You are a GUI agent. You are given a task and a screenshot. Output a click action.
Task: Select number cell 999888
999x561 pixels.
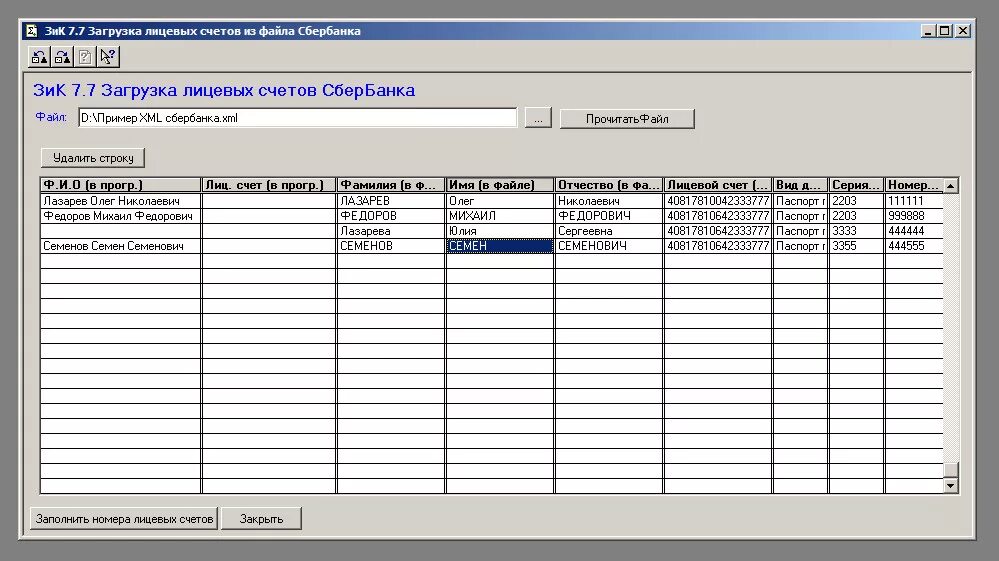[x=914, y=216]
